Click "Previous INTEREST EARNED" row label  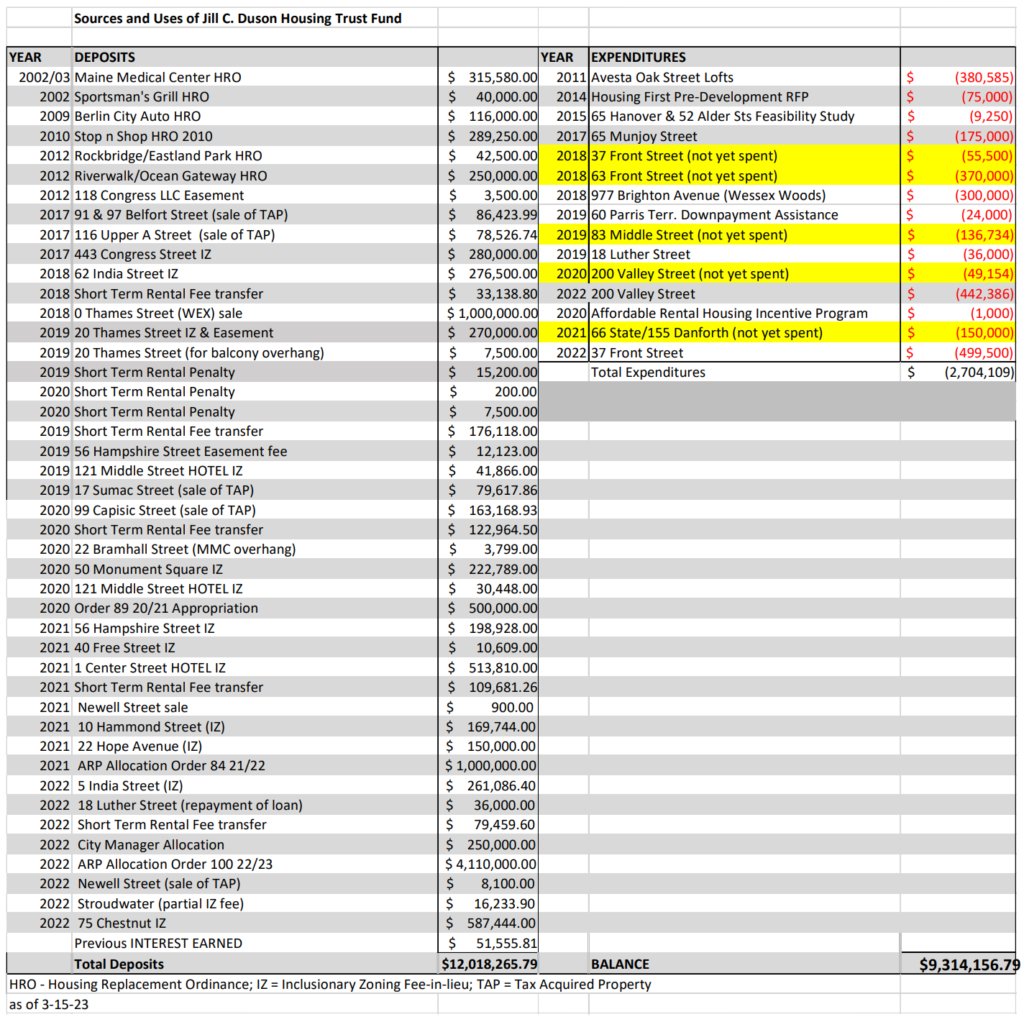pyautogui.click(x=158, y=944)
